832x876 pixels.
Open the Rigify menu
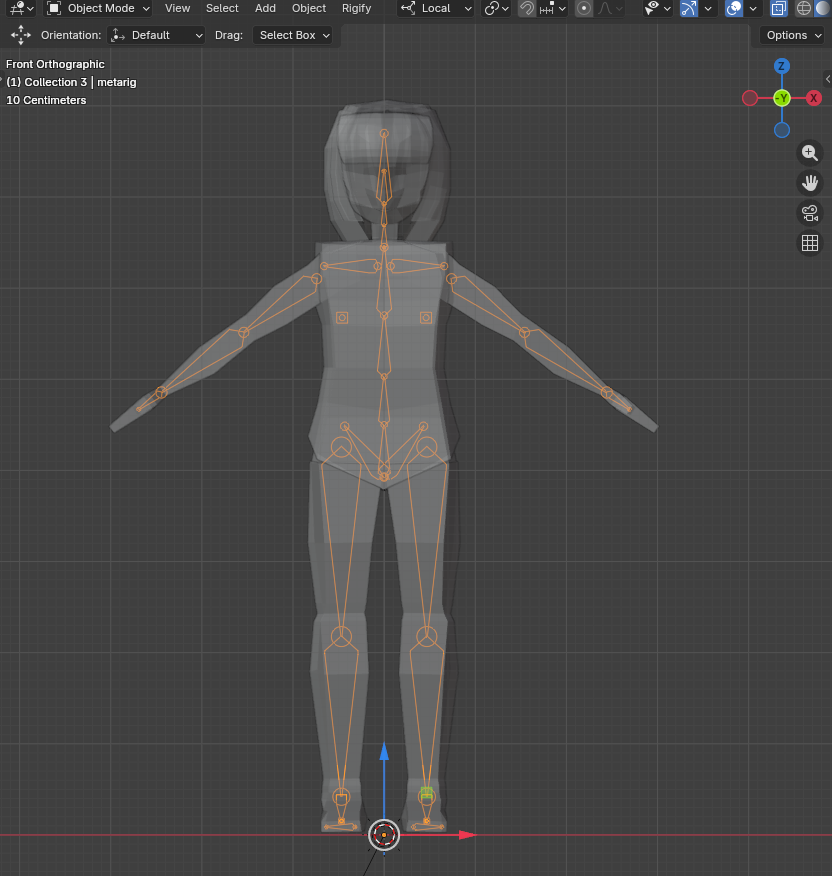[356, 8]
